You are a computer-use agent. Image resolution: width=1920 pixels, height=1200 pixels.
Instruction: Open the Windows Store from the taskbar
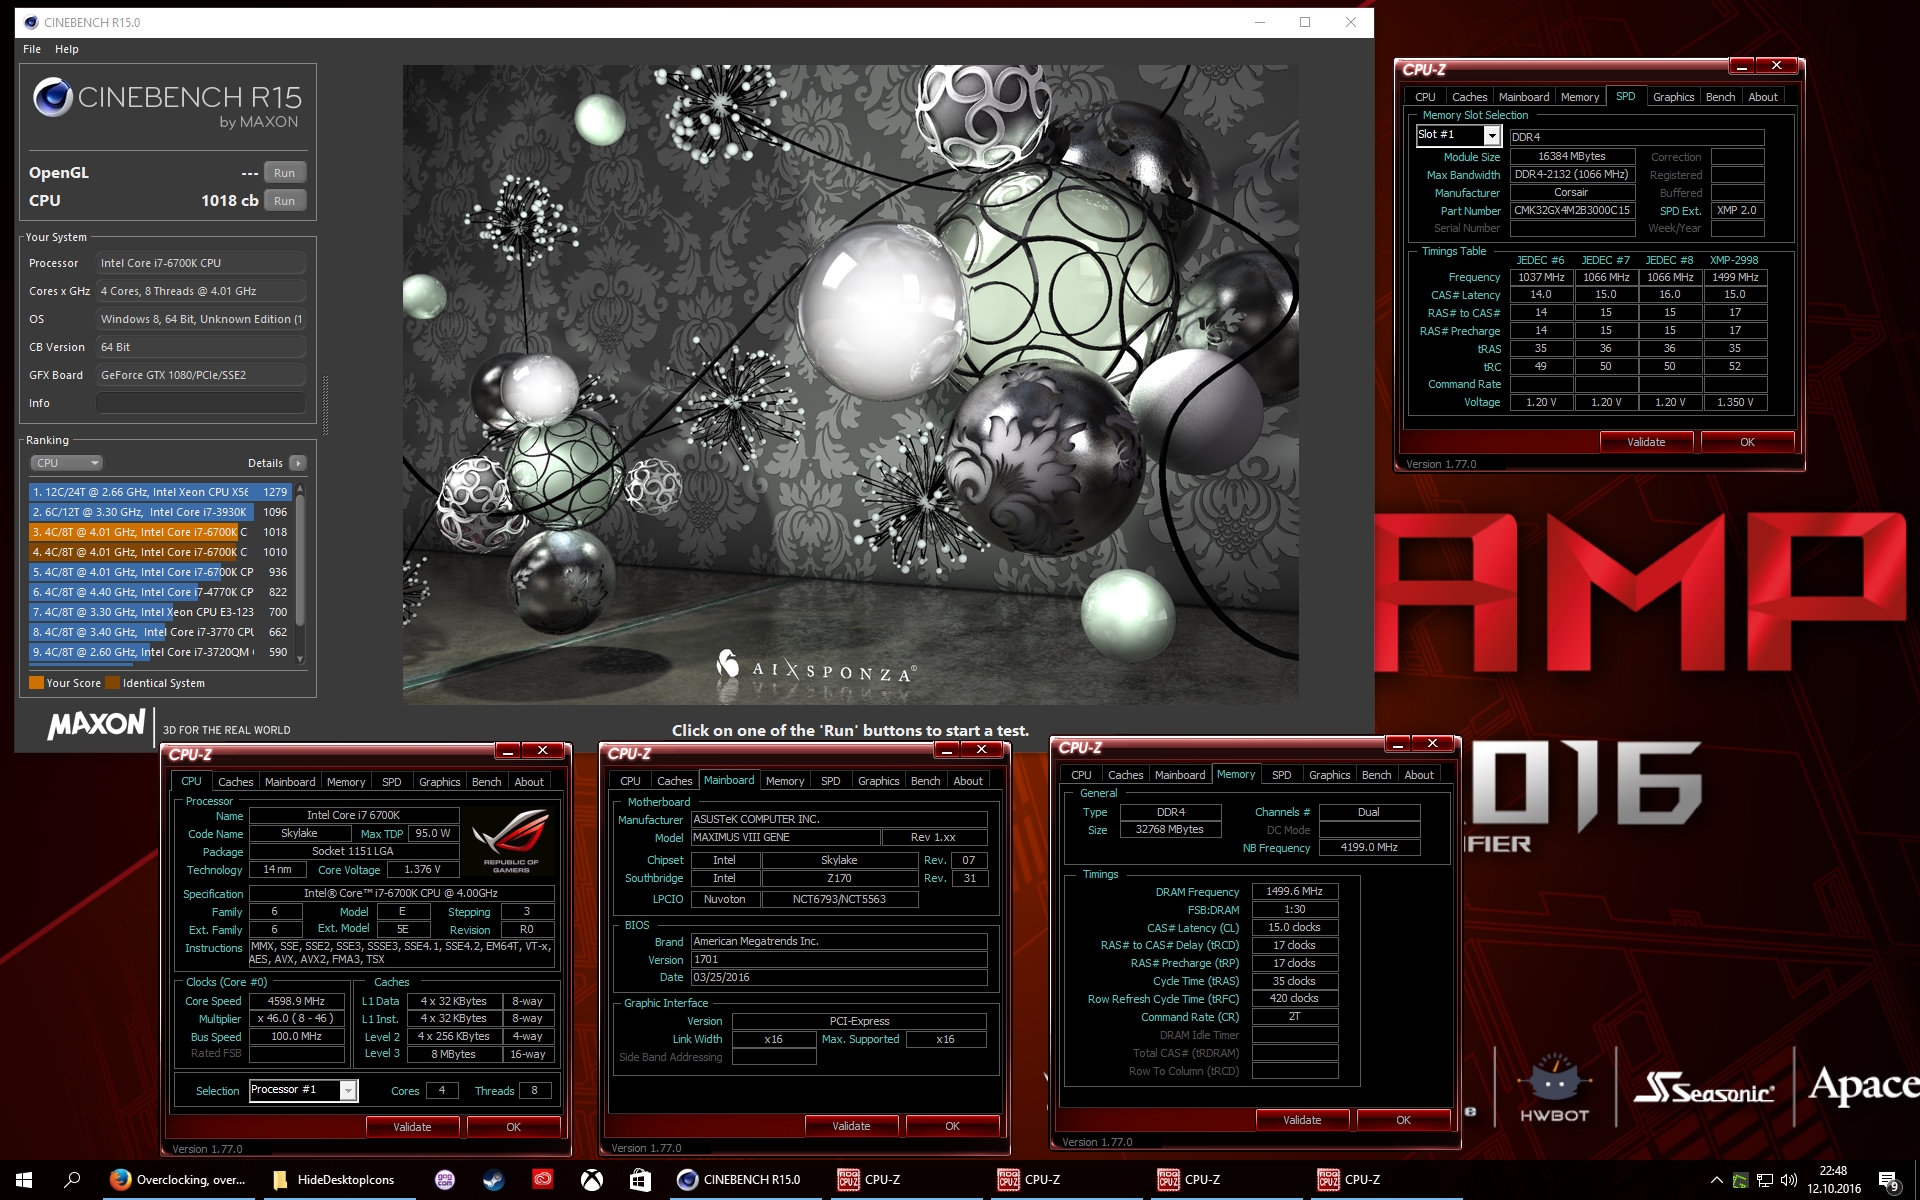coord(641,1180)
